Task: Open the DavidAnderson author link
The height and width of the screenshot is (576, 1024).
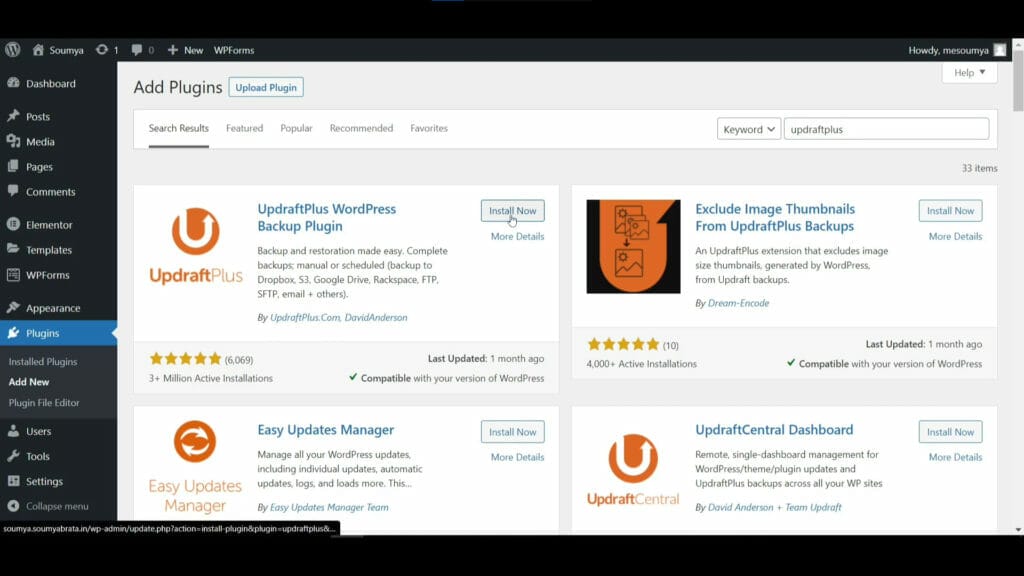Action: [x=376, y=317]
